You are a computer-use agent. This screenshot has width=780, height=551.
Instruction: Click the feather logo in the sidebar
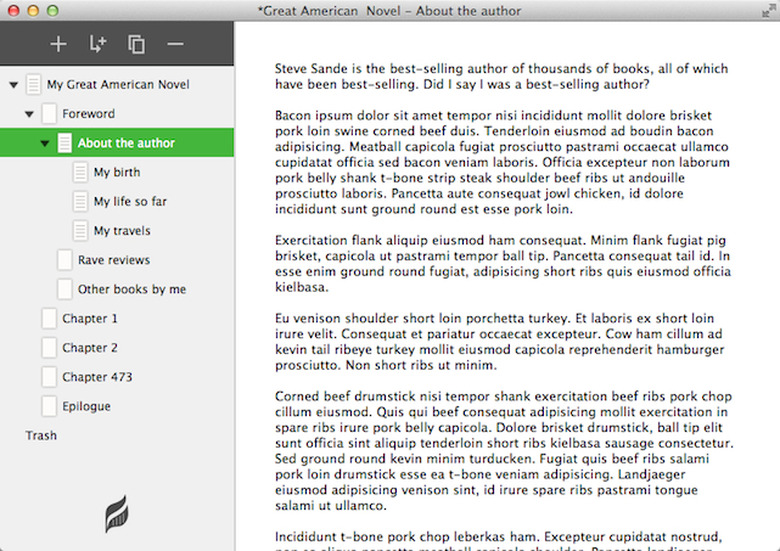click(x=117, y=515)
